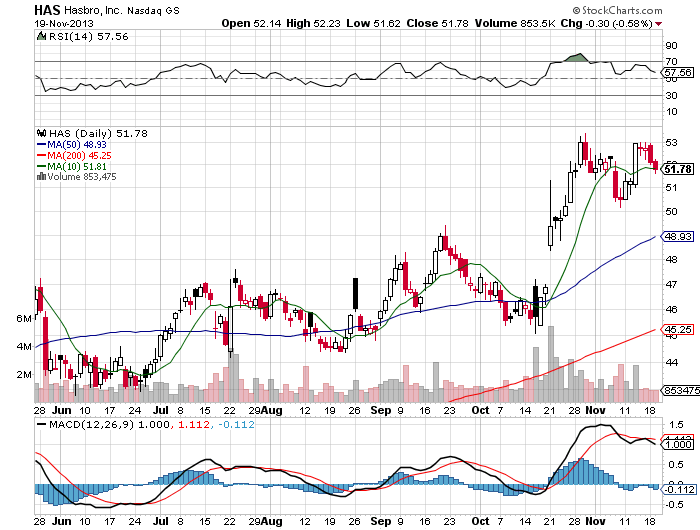This screenshot has width=700, height=530.
Task: Click the 19-Nov-2013 chart date
Action: pyautogui.click(x=64, y=23)
